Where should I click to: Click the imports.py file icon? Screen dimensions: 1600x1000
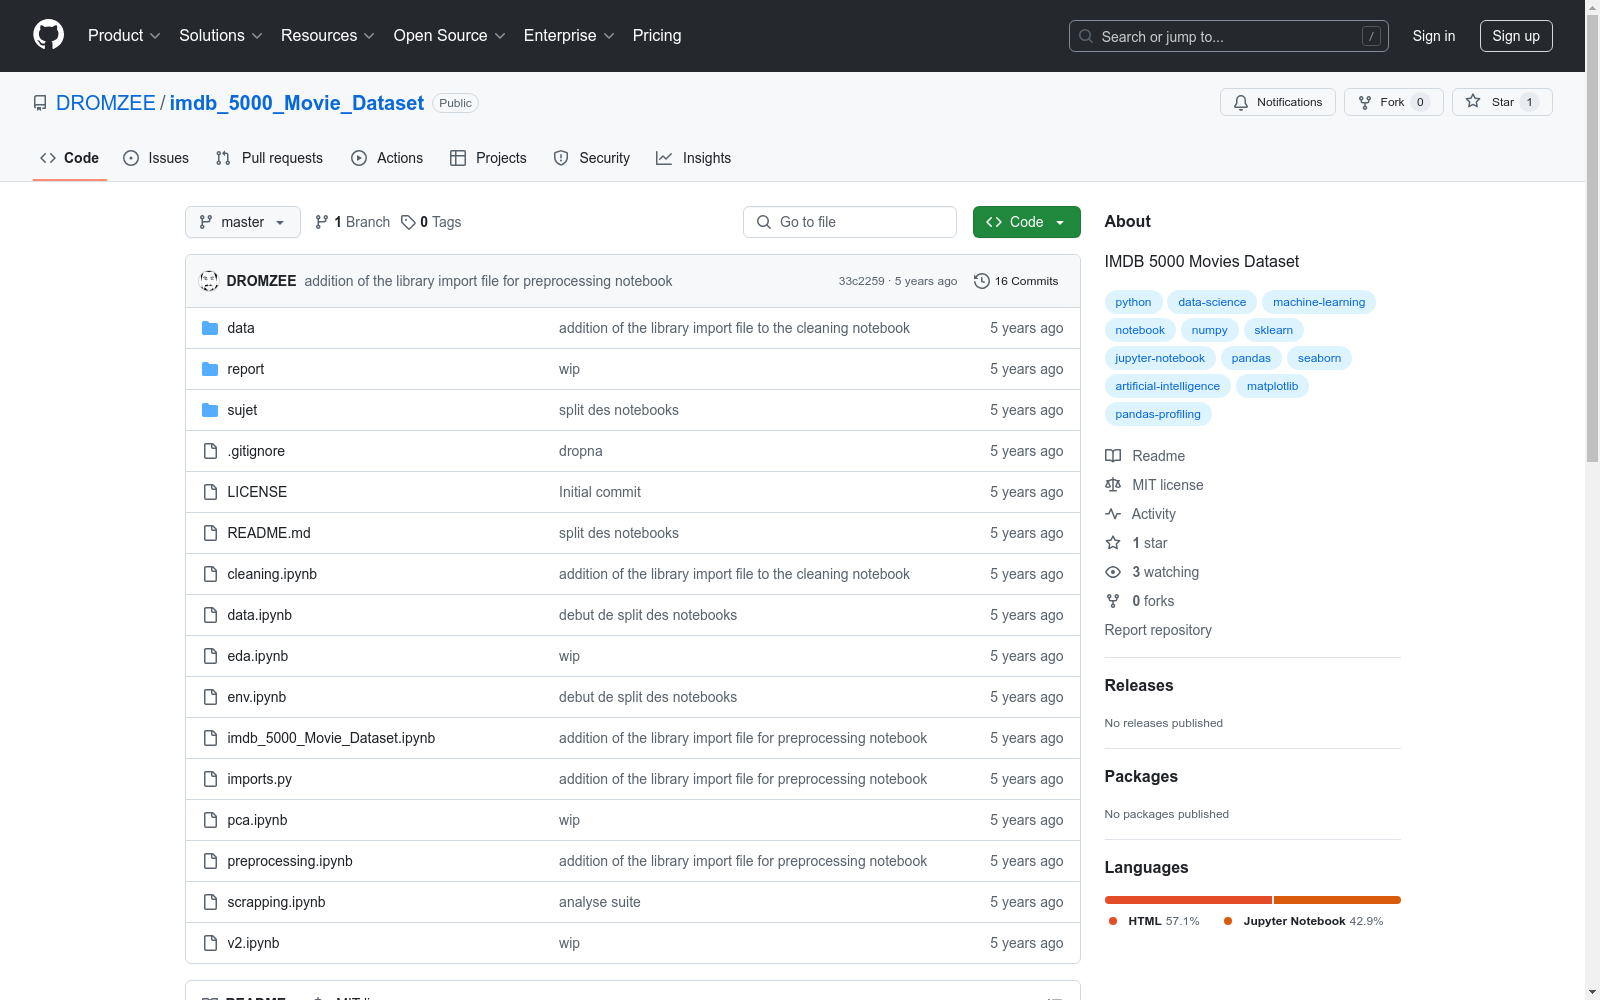[210, 779]
